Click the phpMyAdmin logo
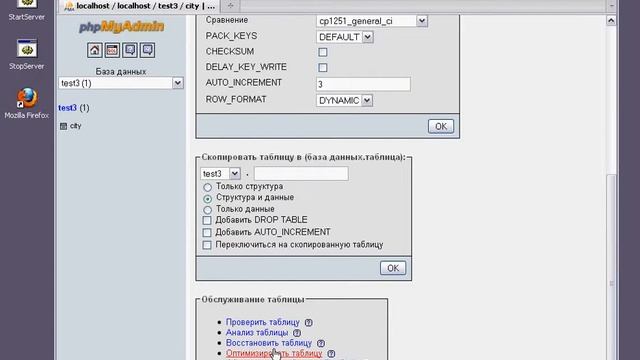This screenshot has width=640, height=360. tap(121, 27)
